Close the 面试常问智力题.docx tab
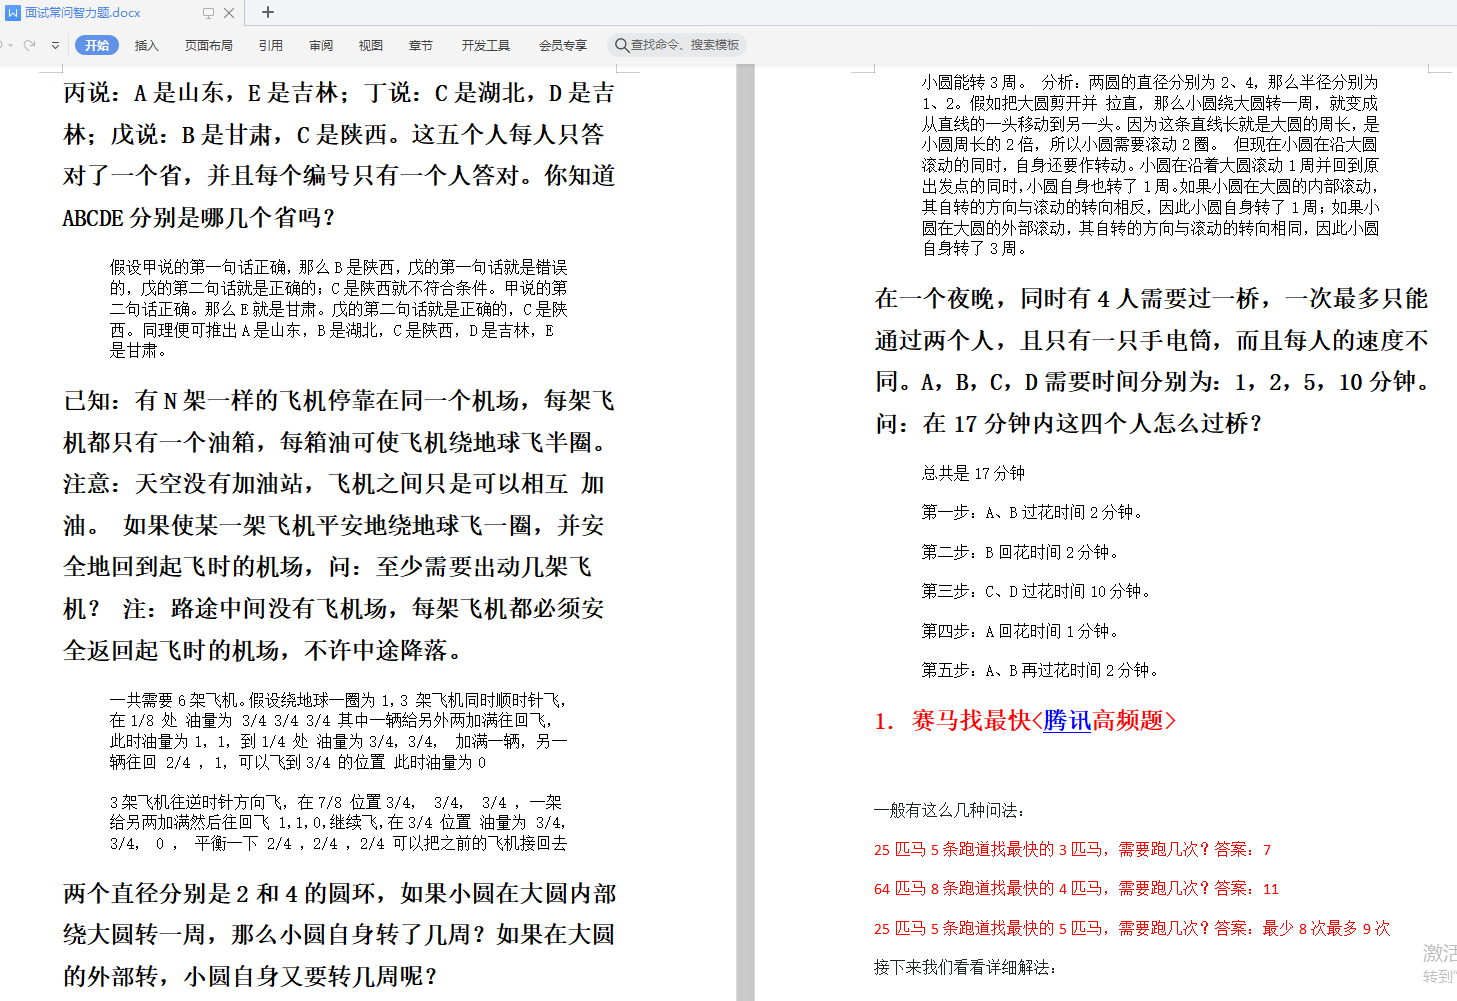Image resolution: width=1457 pixels, height=1001 pixels. click(x=229, y=13)
